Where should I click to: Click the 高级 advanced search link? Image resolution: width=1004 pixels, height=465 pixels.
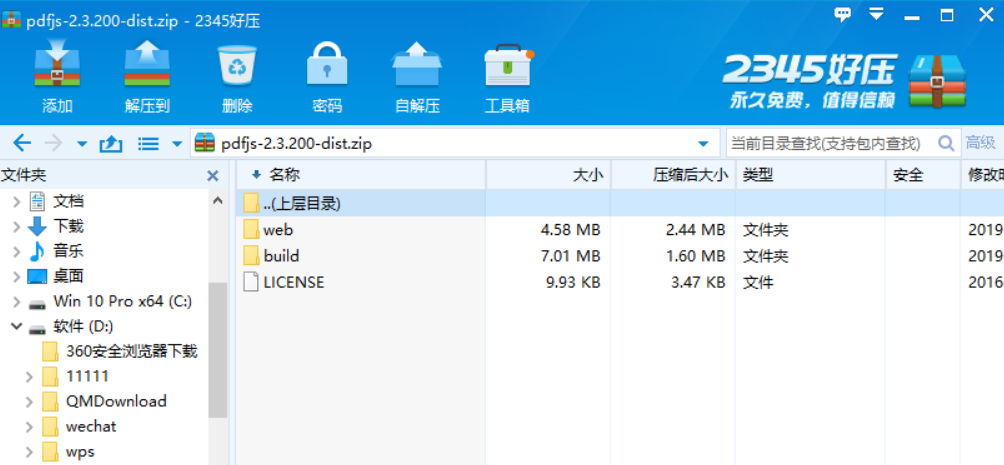pos(980,143)
